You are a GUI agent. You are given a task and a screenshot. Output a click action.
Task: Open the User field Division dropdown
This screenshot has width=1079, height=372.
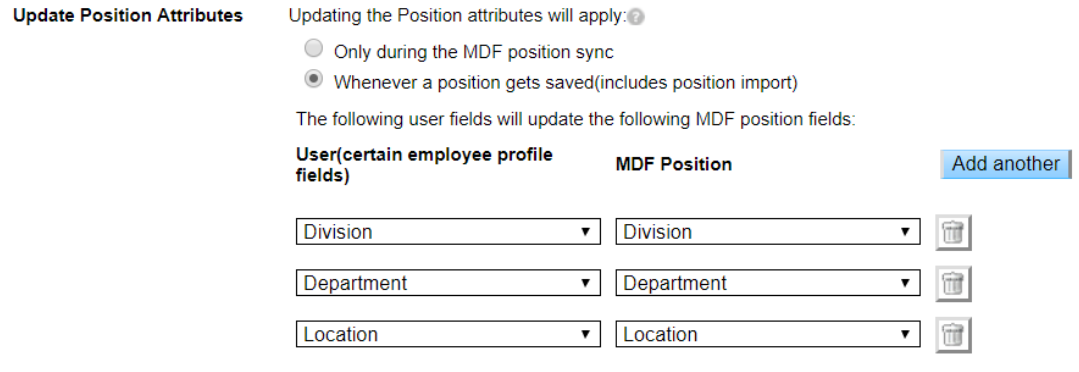click(x=448, y=232)
